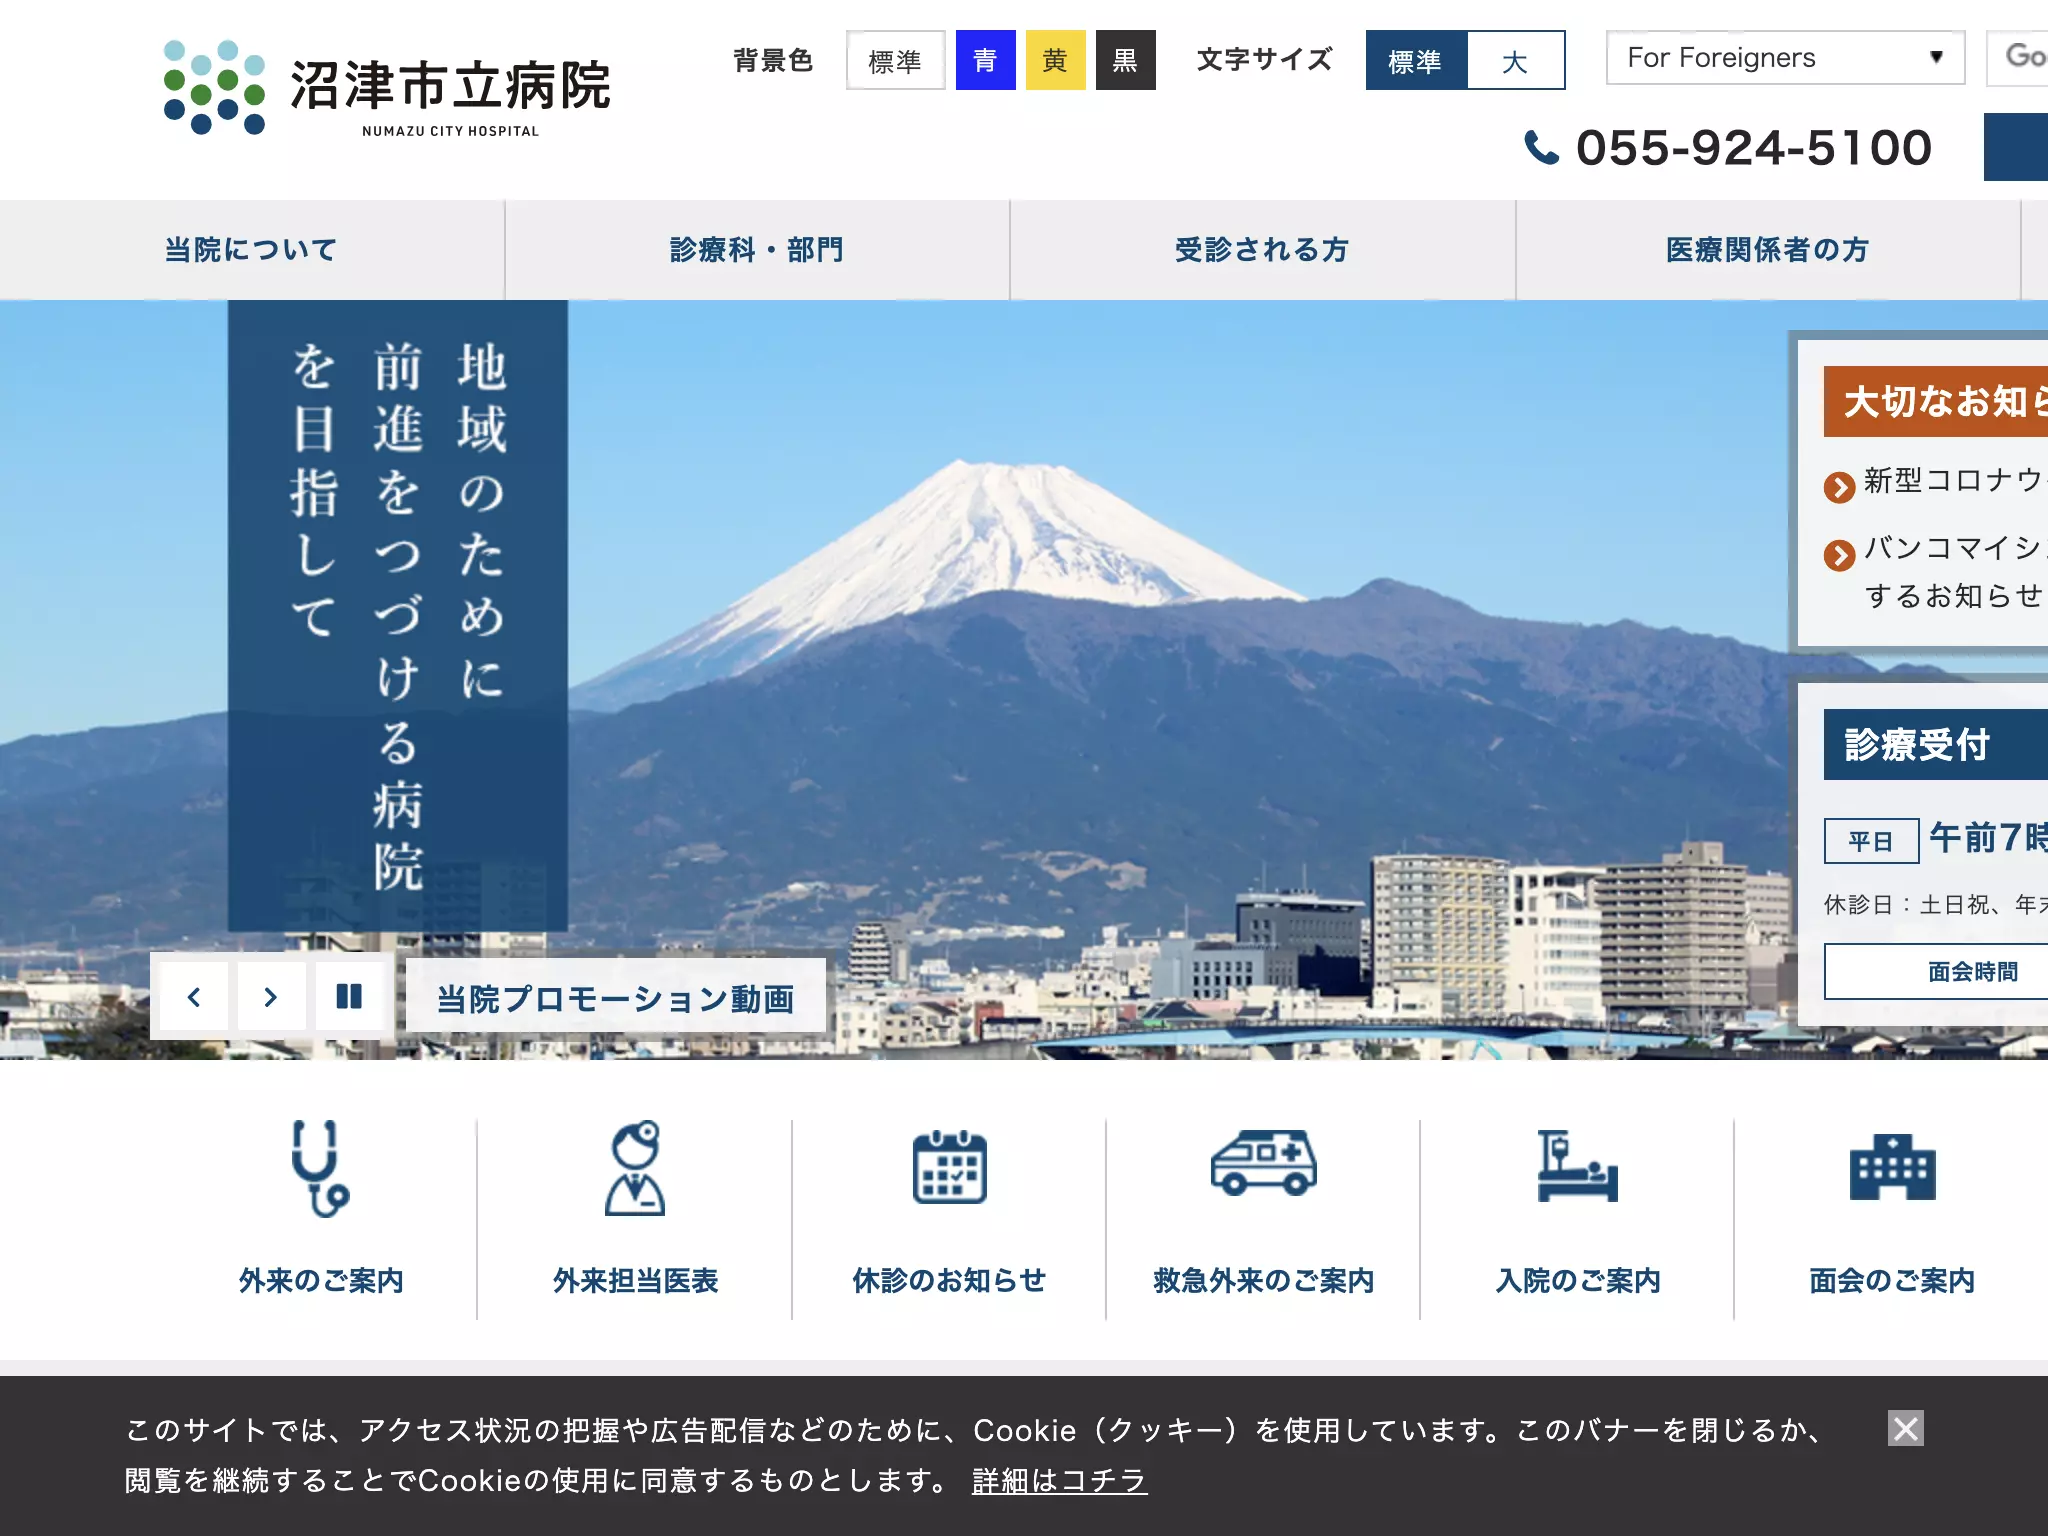Open 入院のご案内 text link
The image size is (2048, 1536).
(x=1577, y=1280)
